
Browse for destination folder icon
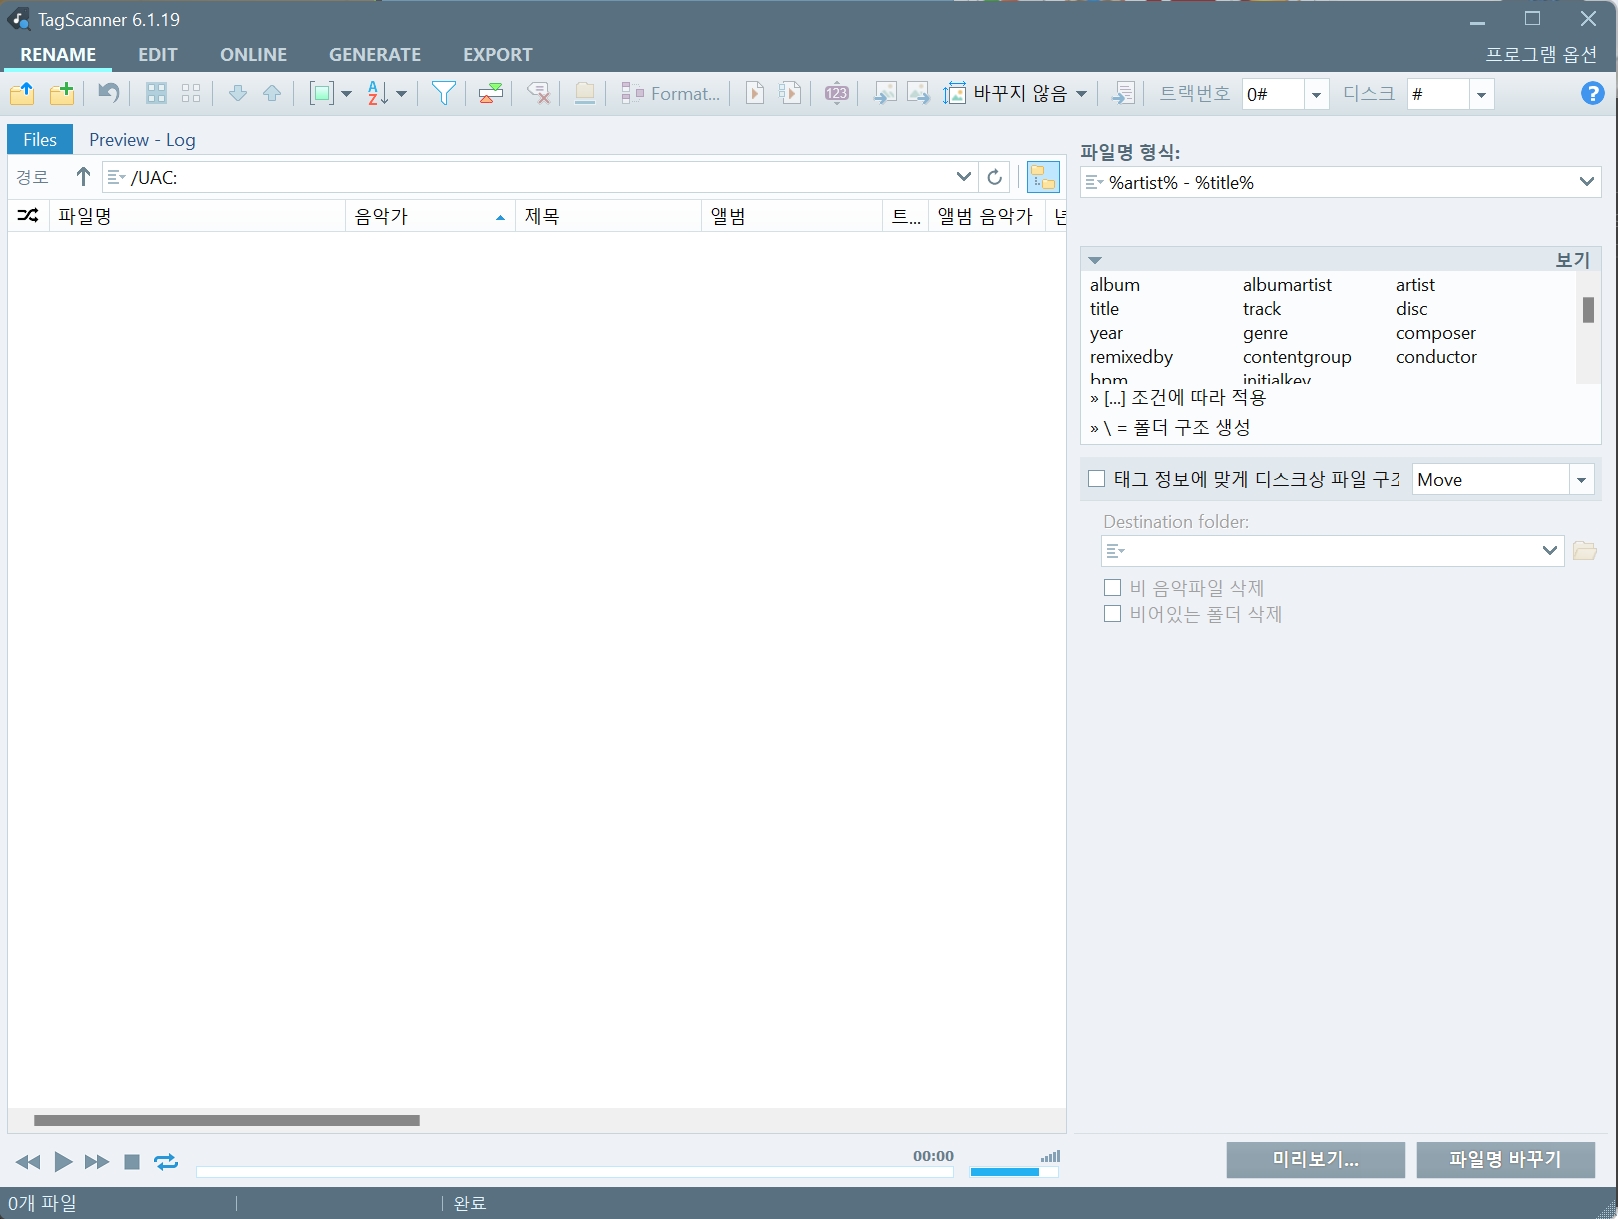coord(1584,551)
